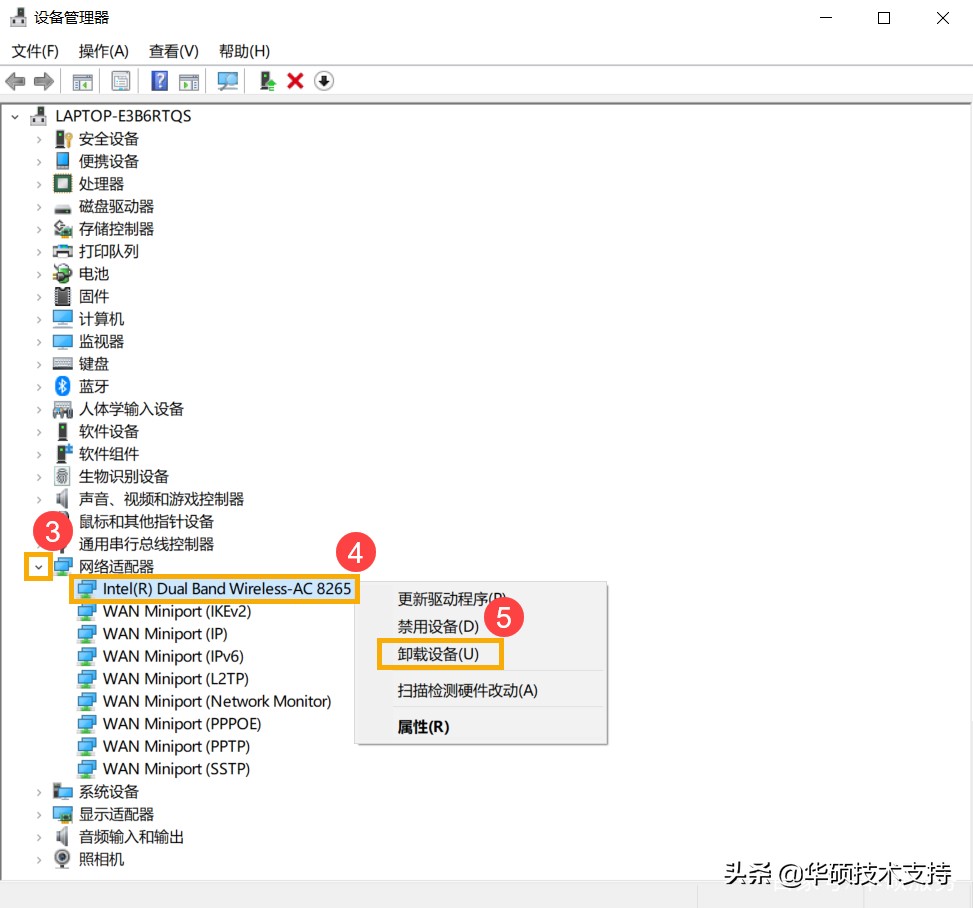Click the Properties toolbar icon
This screenshot has width=973, height=908.
pos(120,80)
